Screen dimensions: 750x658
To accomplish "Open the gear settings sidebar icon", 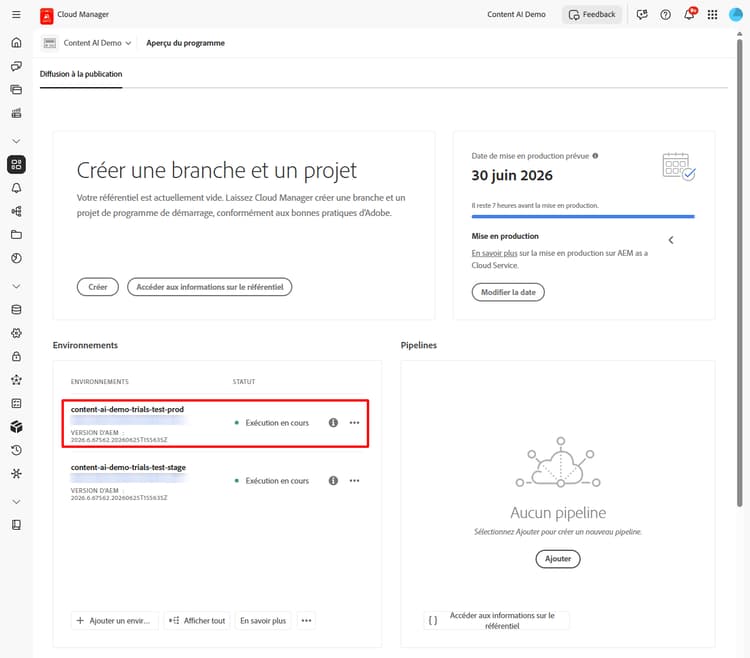I will click(x=16, y=333).
